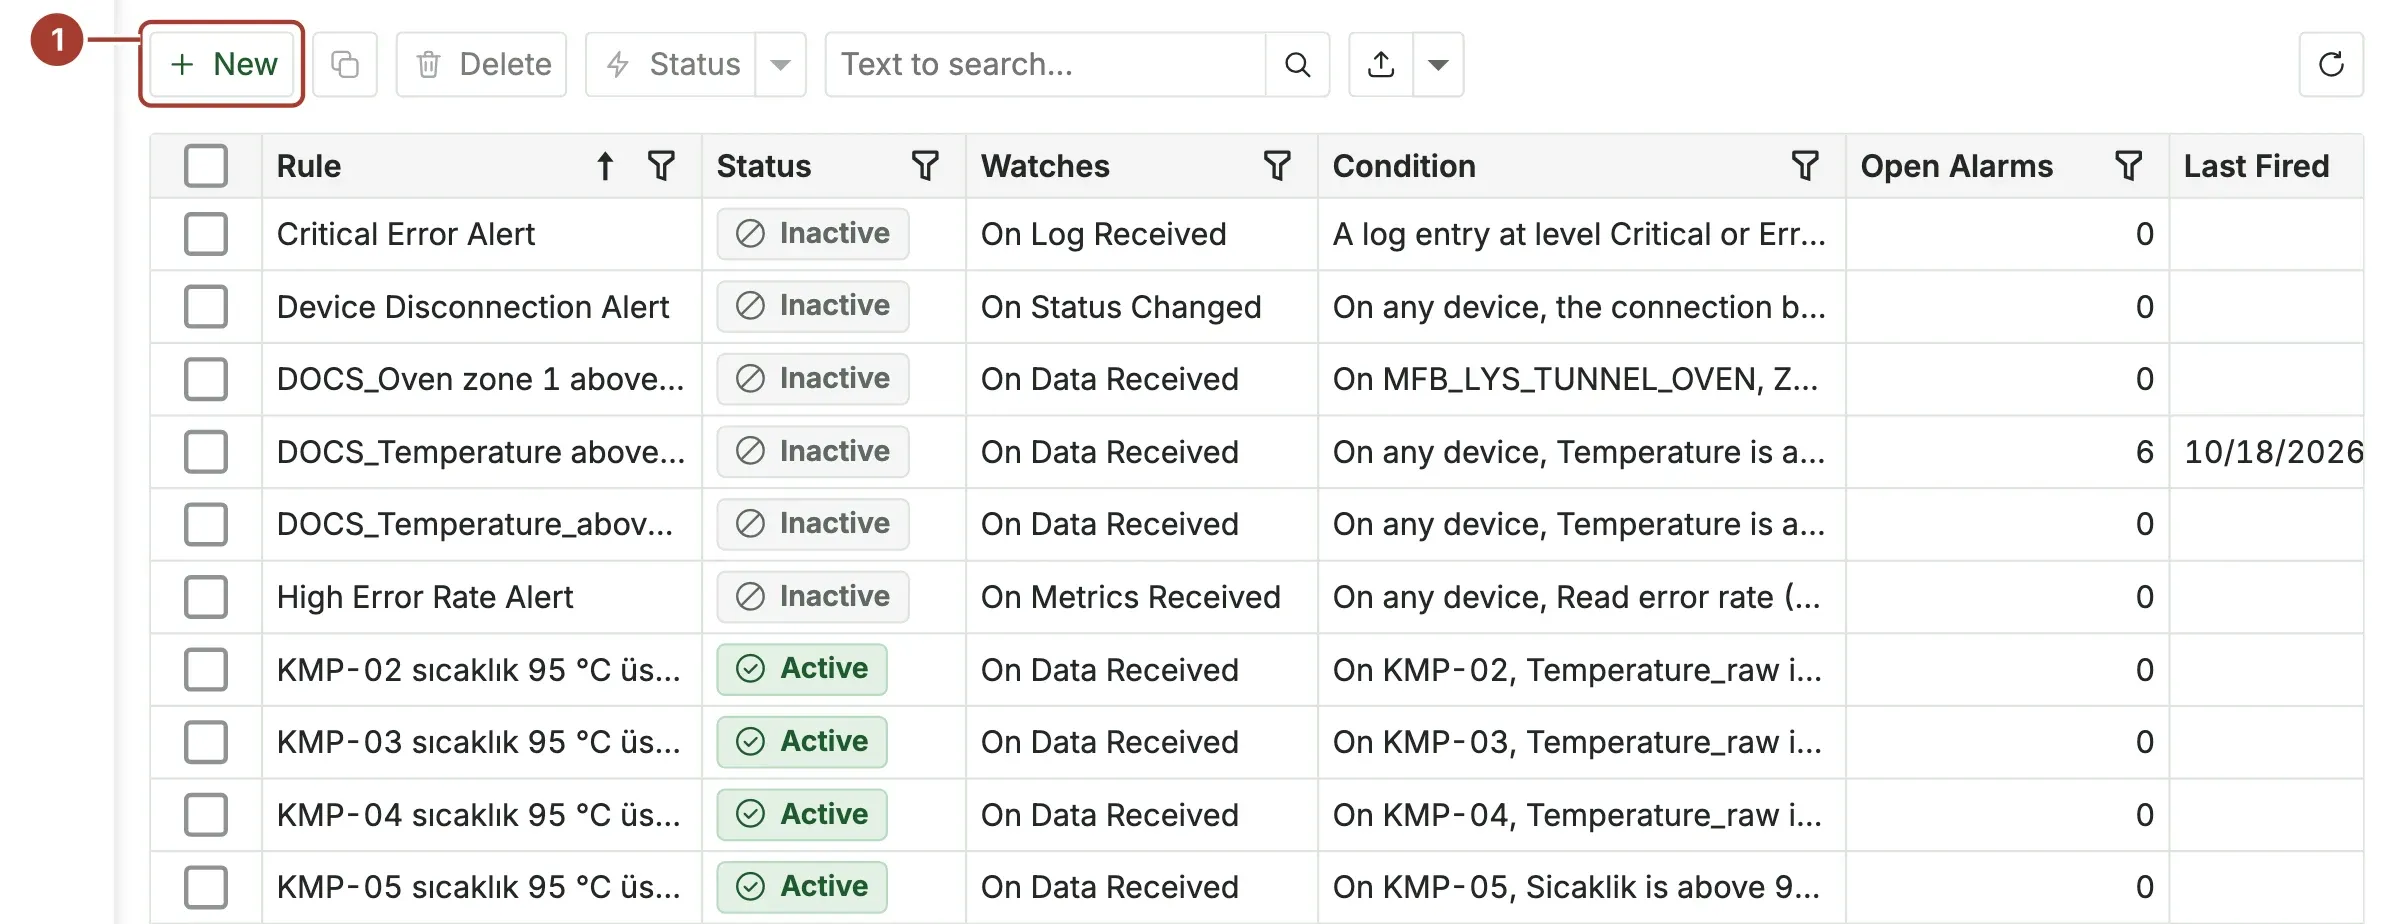Open the Rule column filter
Screen dimensions: 2400x924
coord(661,166)
